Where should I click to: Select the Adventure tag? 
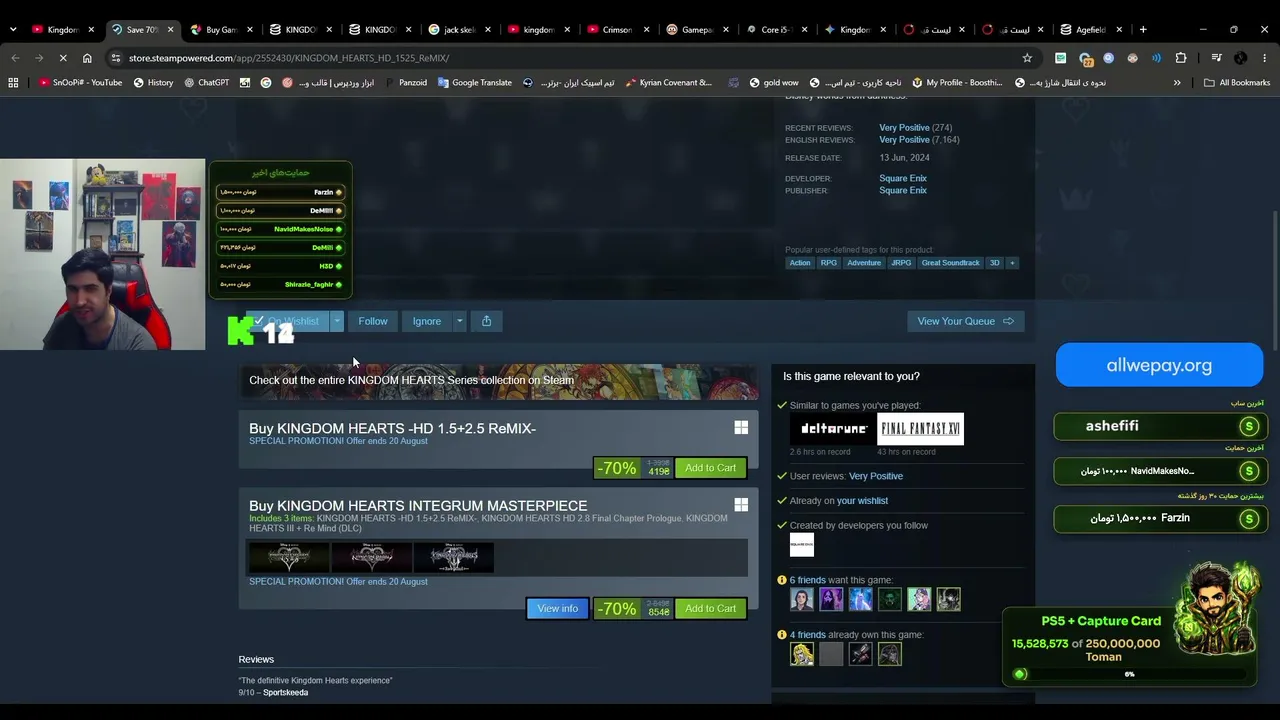click(x=864, y=263)
